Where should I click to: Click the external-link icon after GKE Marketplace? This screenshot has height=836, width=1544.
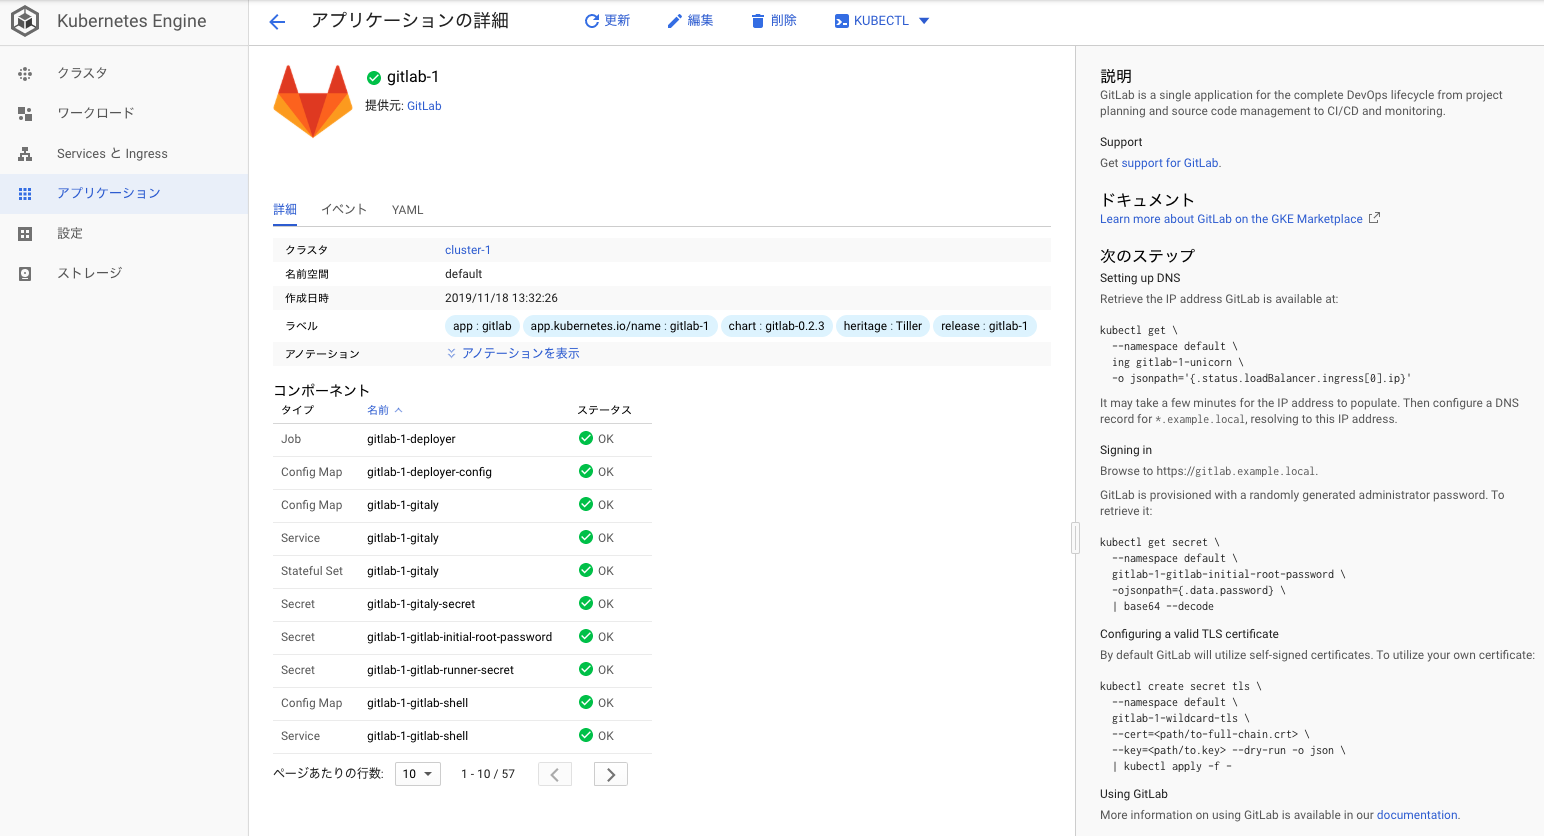tap(1374, 218)
